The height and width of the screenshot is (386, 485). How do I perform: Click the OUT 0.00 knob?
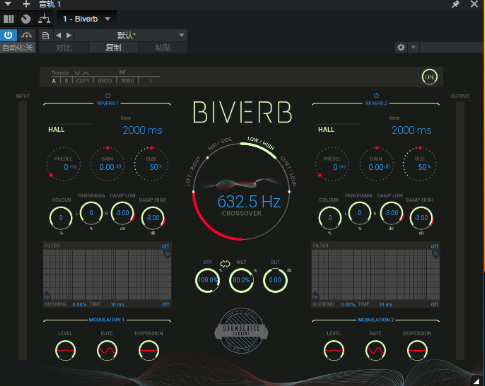point(275,280)
